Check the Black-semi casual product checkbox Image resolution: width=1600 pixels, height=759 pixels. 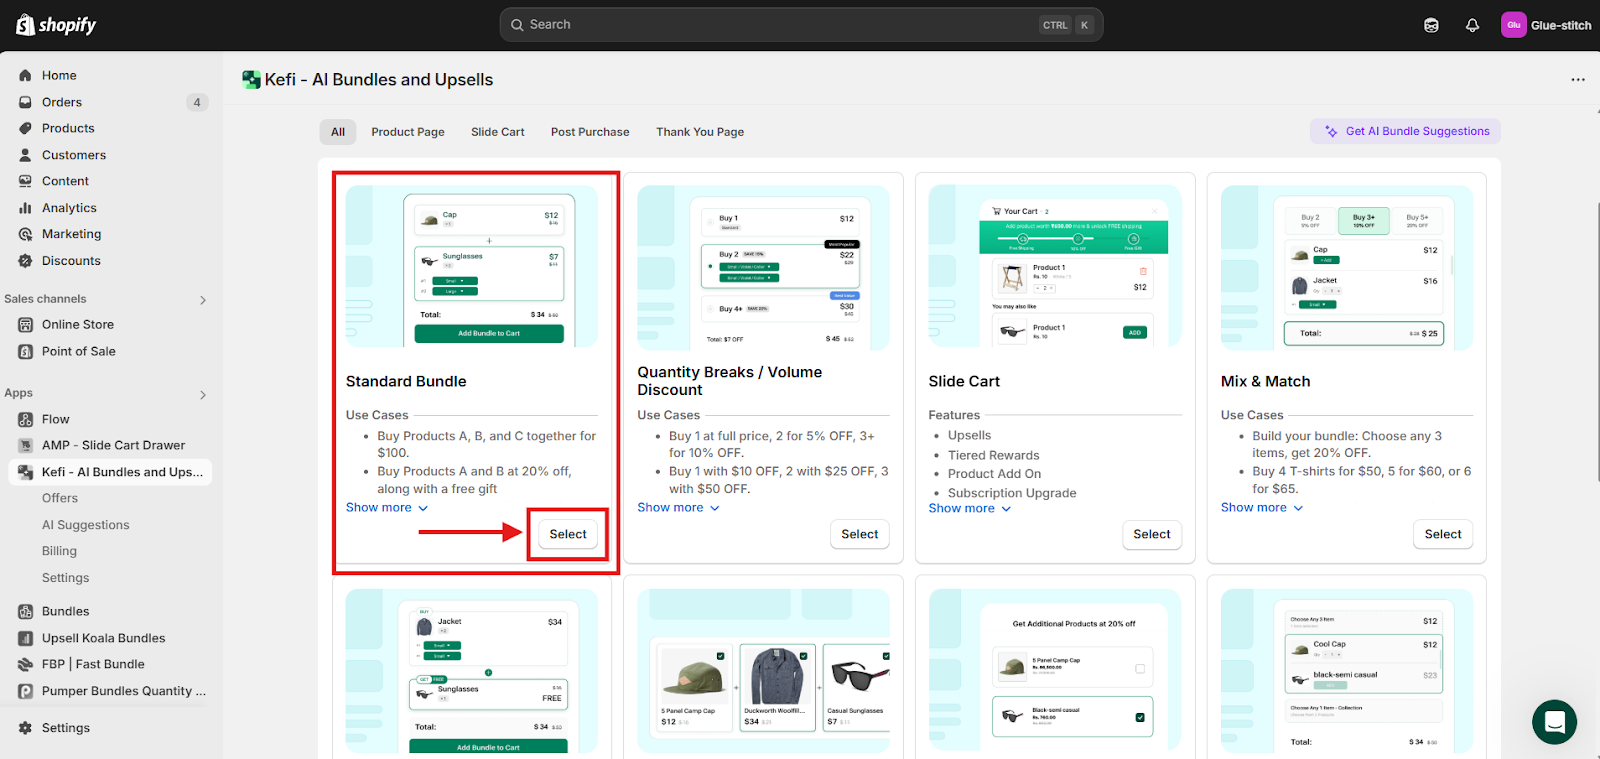[1140, 717]
